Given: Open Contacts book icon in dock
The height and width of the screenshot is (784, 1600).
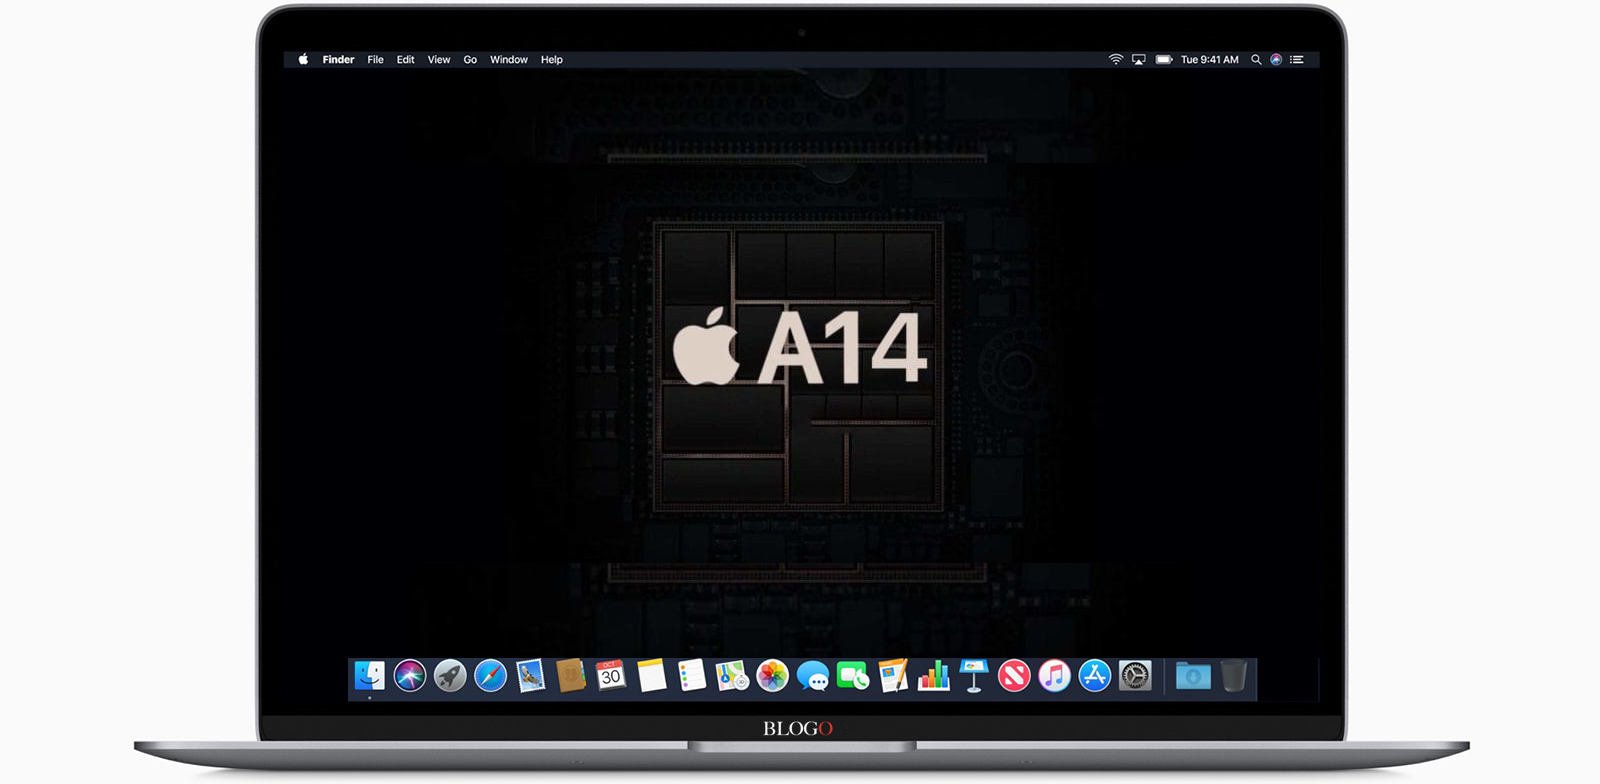Looking at the screenshot, I should click(x=571, y=677).
